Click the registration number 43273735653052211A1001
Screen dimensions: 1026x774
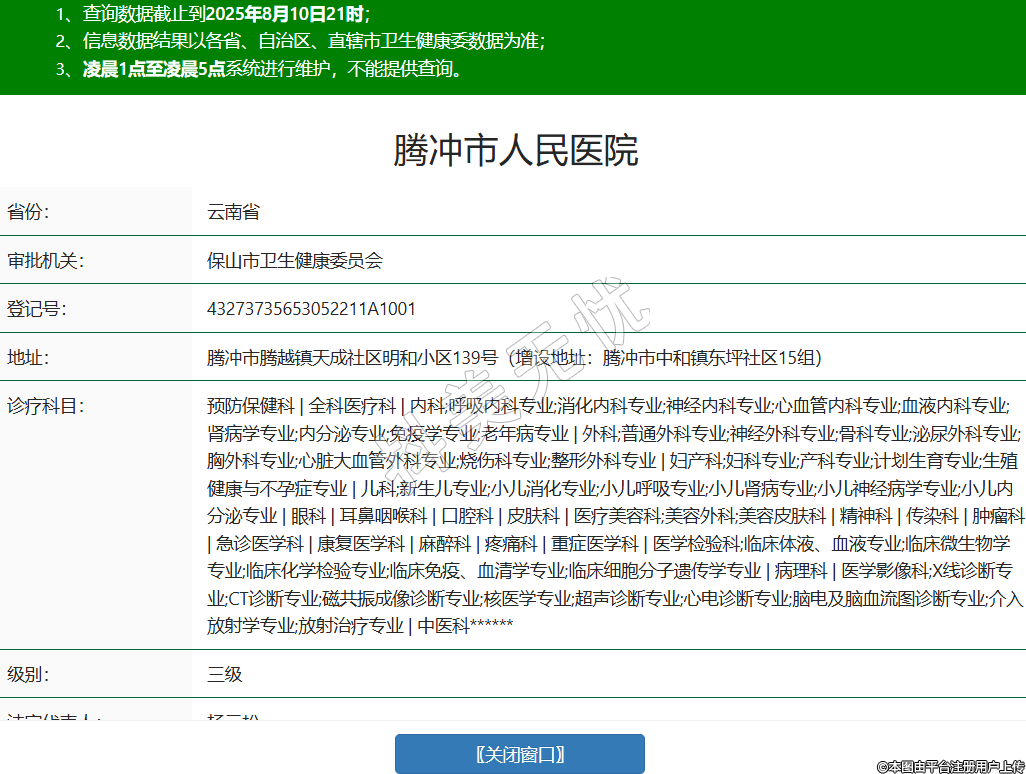[x=311, y=309]
